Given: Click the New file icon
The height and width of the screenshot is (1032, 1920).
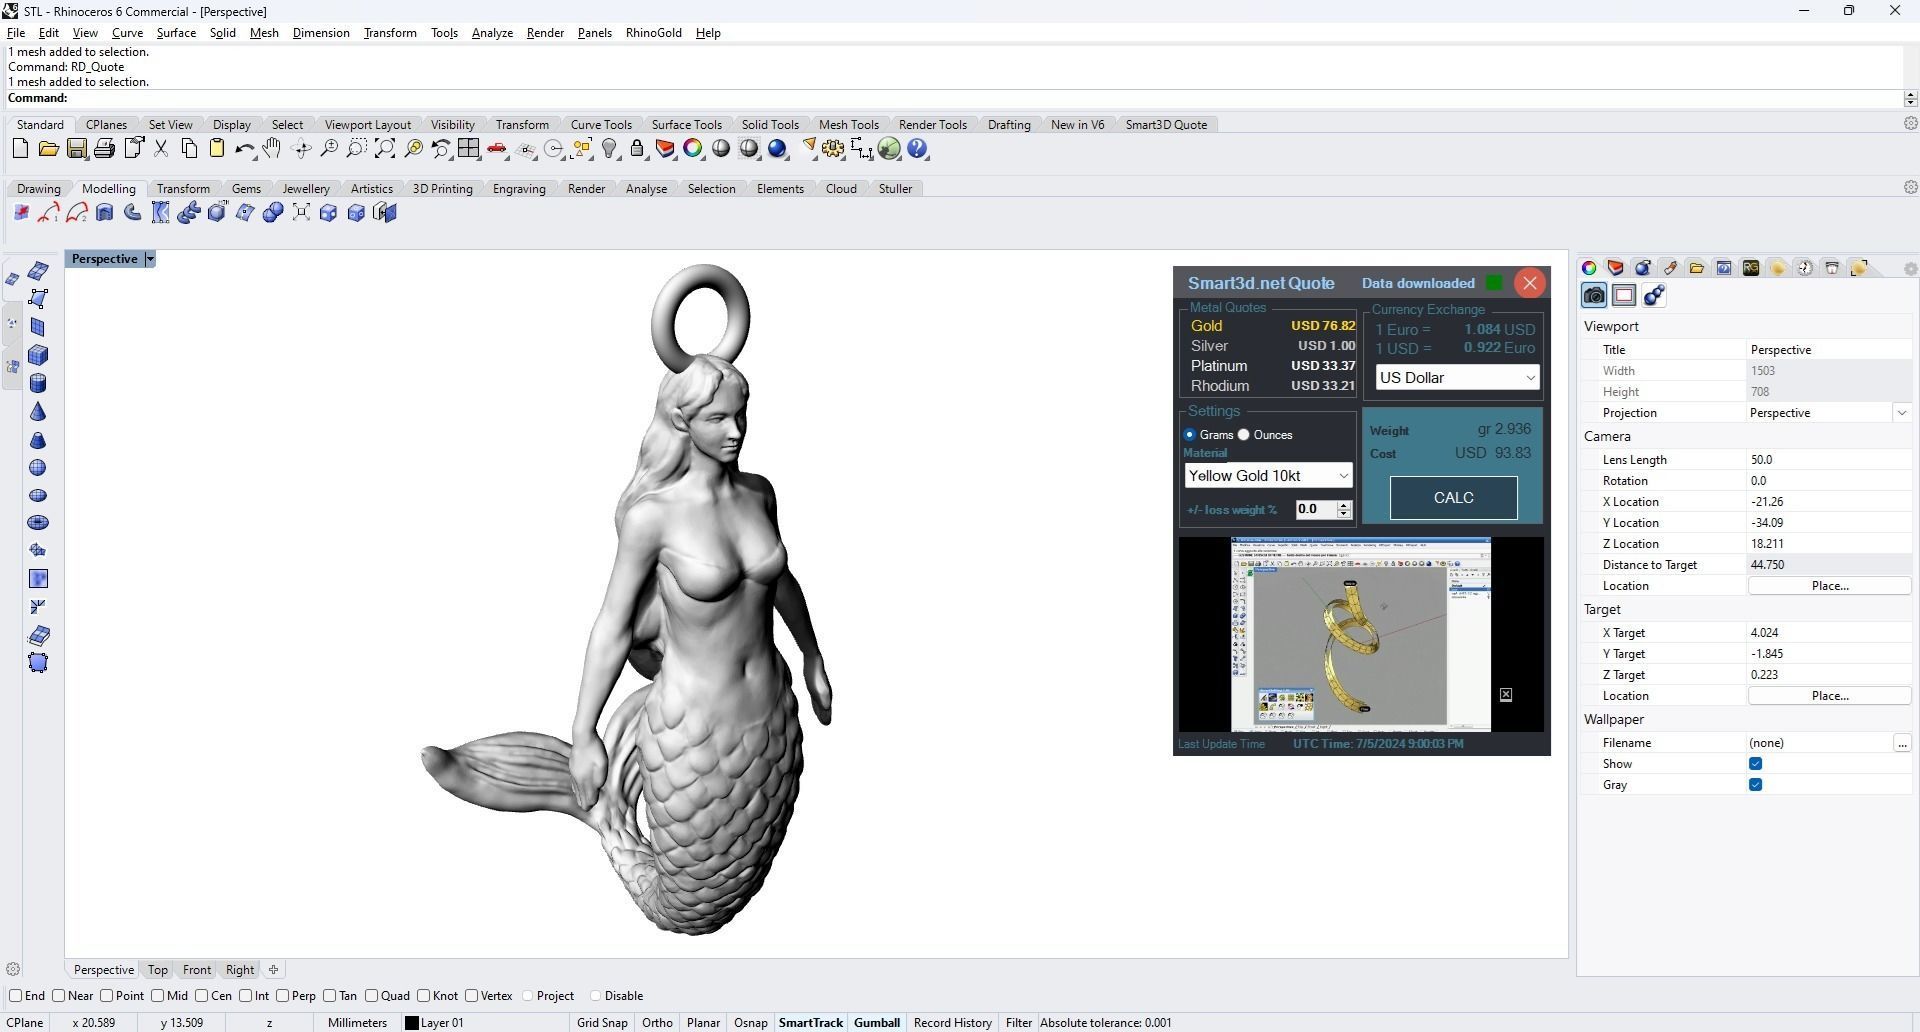Looking at the screenshot, I should coord(20,149).
